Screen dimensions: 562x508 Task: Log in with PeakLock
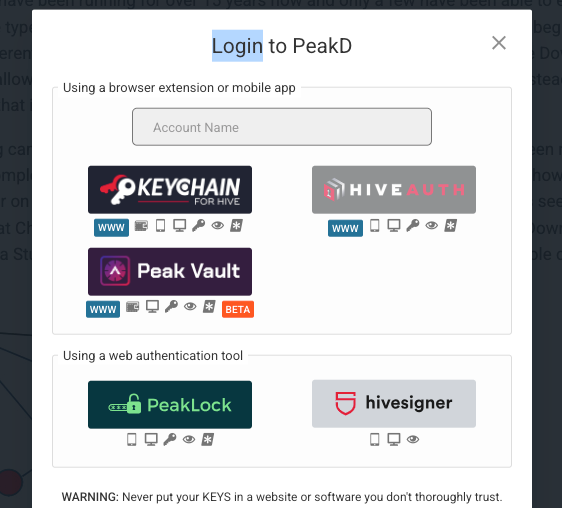coord(170,404)
